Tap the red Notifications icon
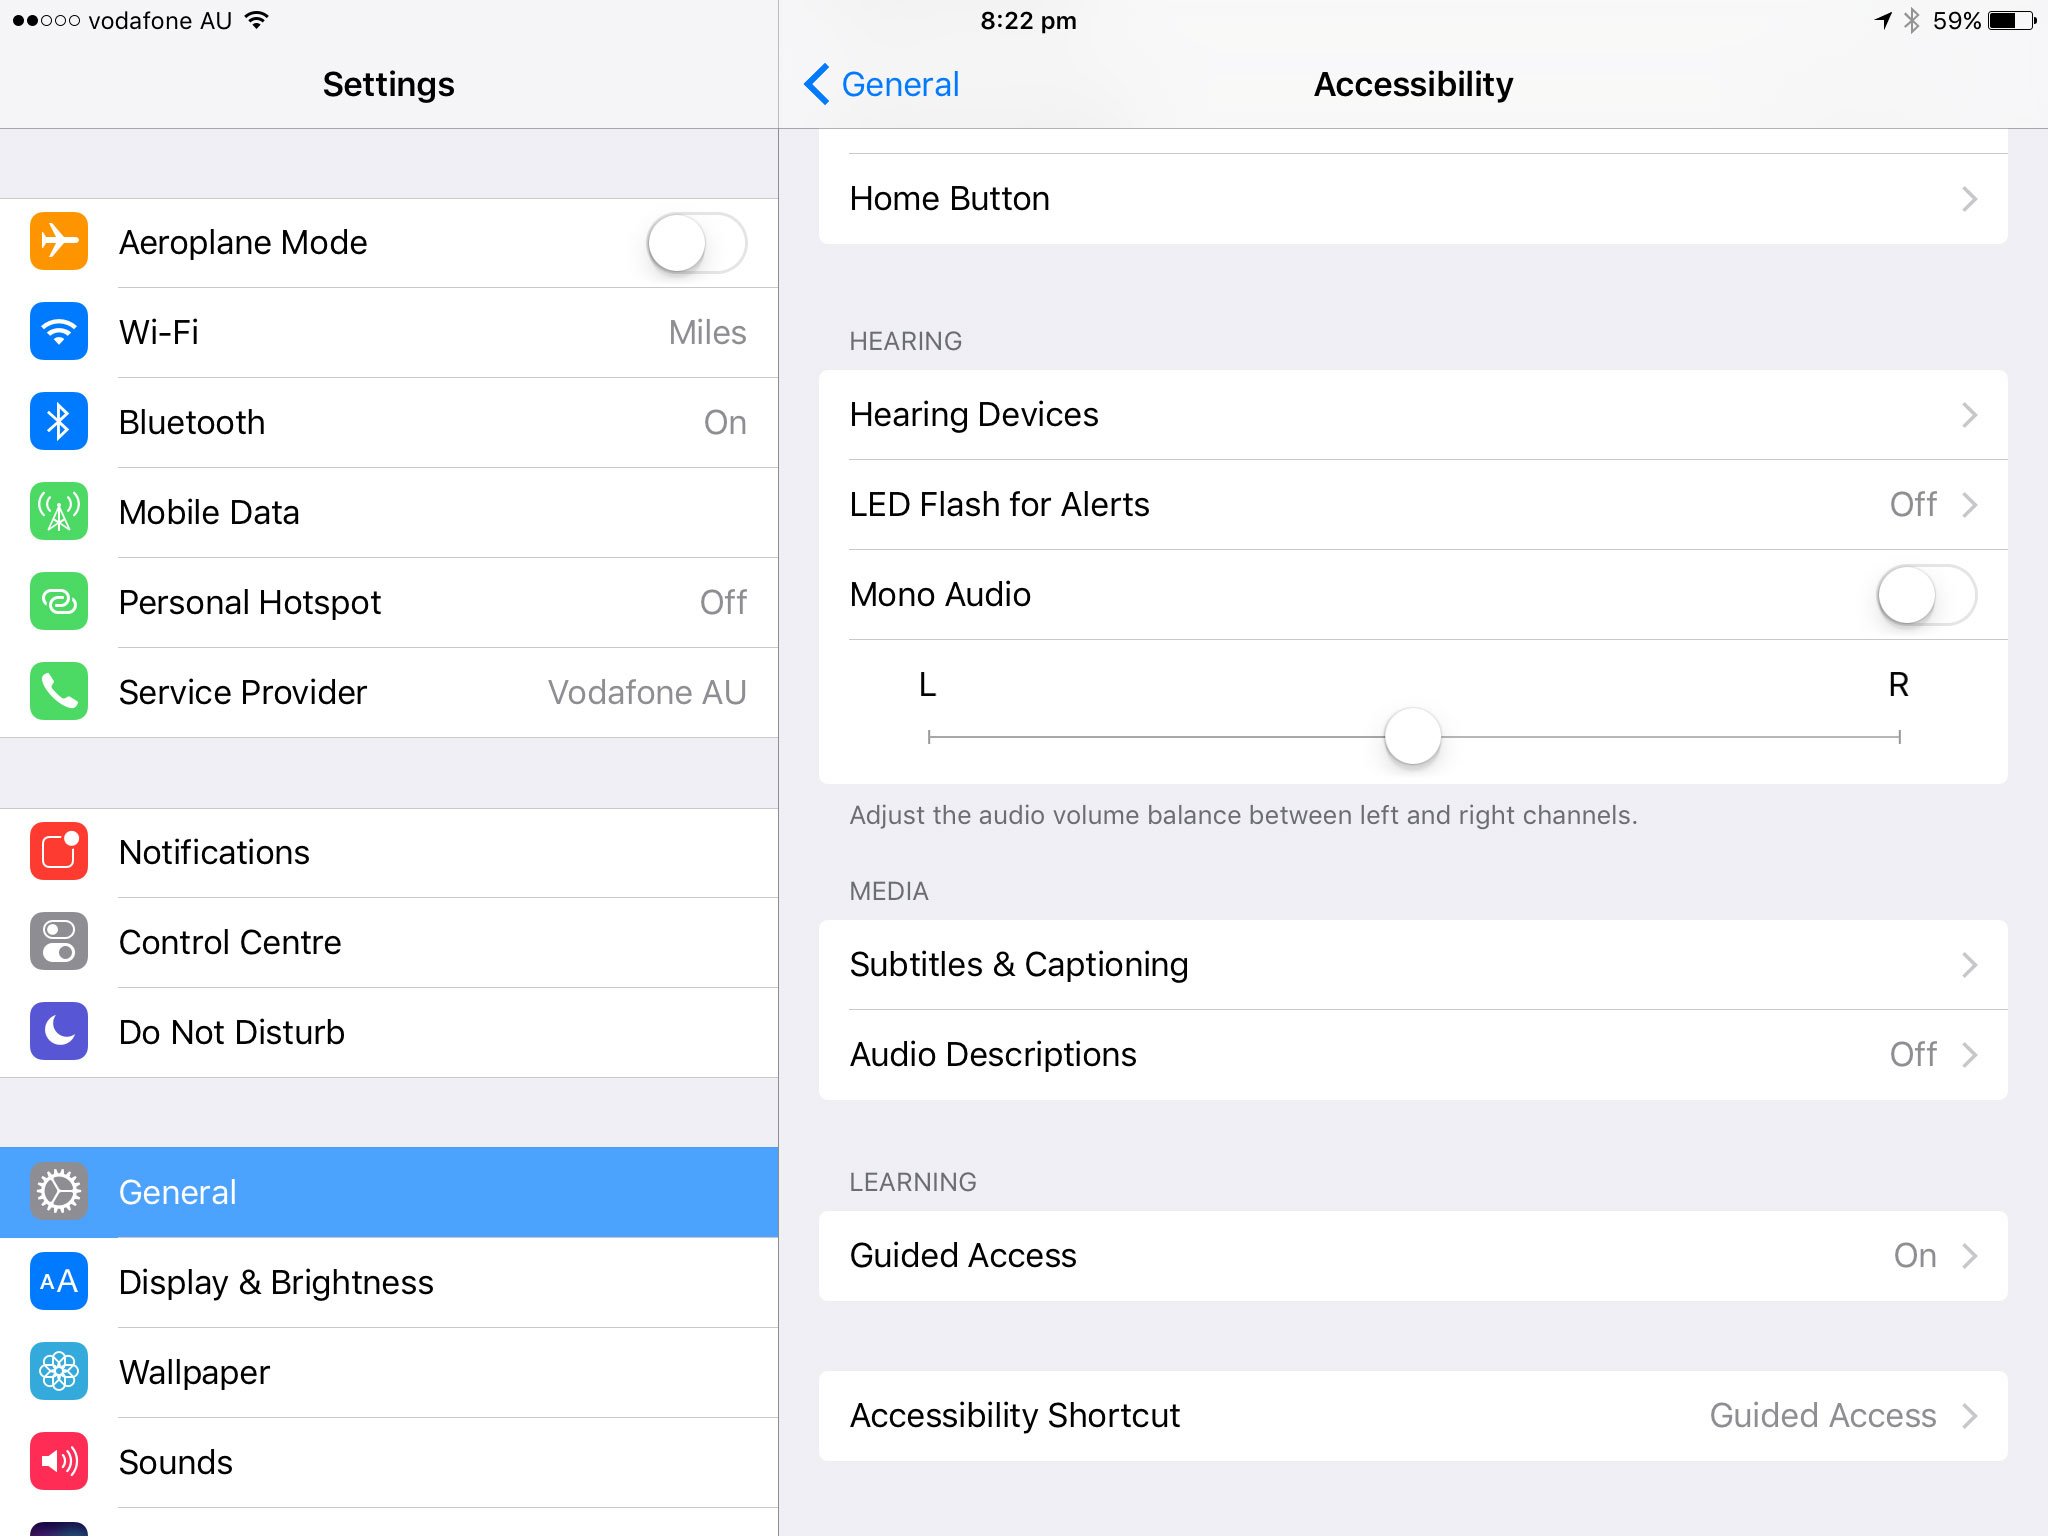The height and width of the screenshot is (1536, 2048). 59,852
